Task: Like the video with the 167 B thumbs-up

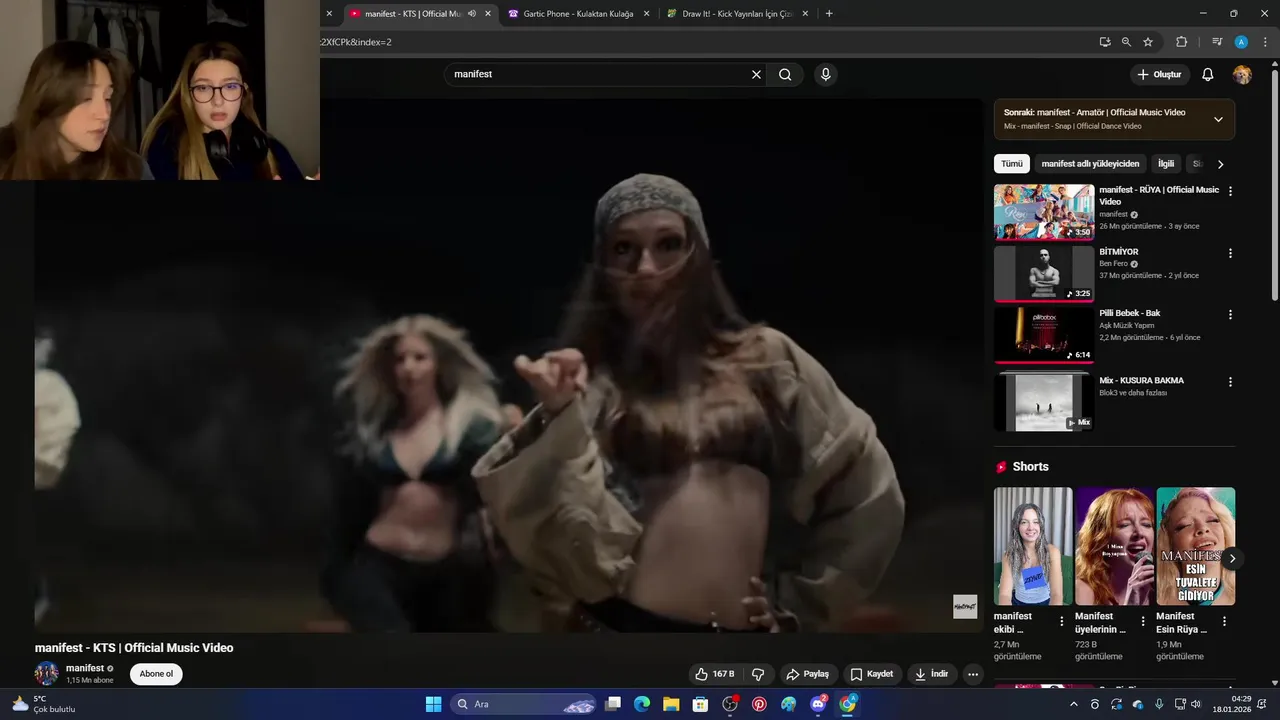Action: click(715, 674)
